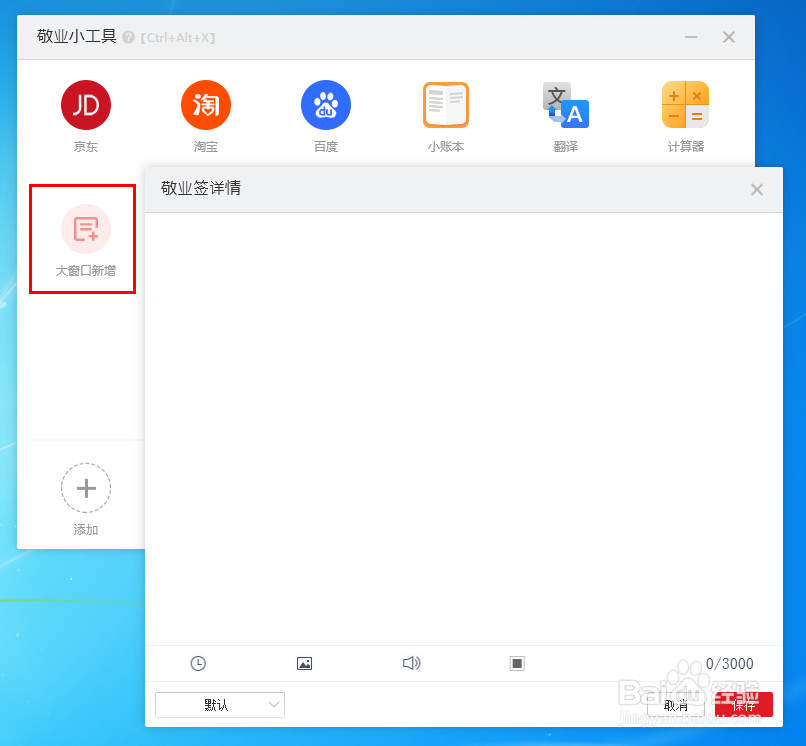Click the 取消 cancel button
Image resolution: width=806 pixels, height=746 pixels.
(676, 705)
